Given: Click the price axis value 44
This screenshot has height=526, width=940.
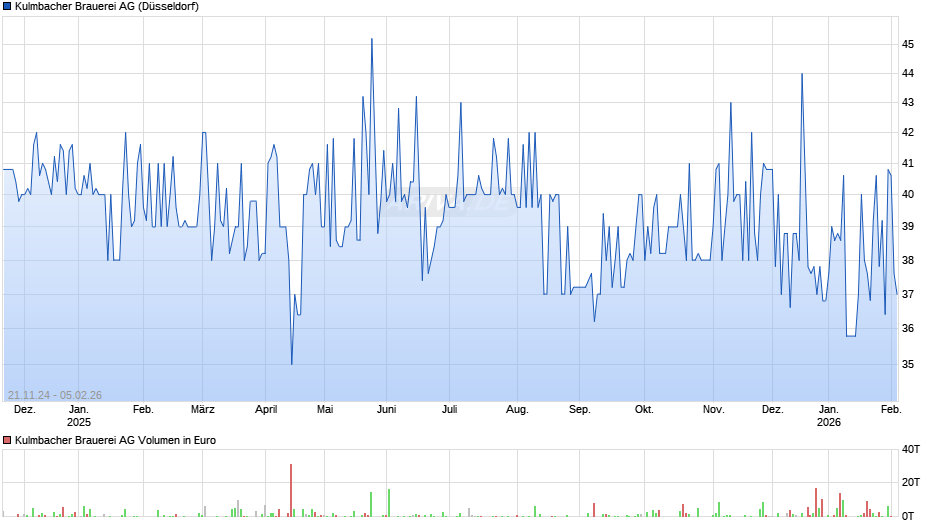Looking at the screenshot, I should pyautogui.click(x=908, y=73).
